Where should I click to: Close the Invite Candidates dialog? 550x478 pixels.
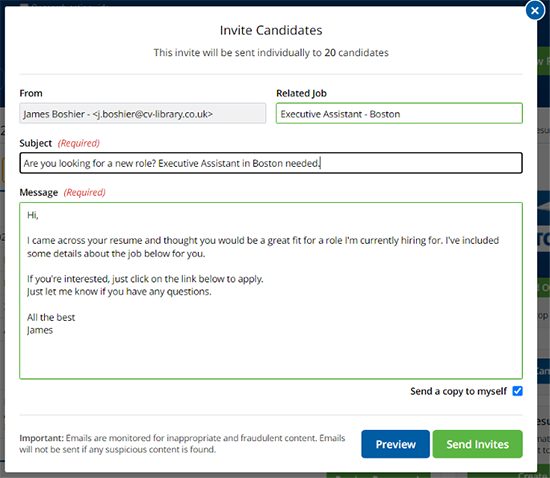pos(535,11)
